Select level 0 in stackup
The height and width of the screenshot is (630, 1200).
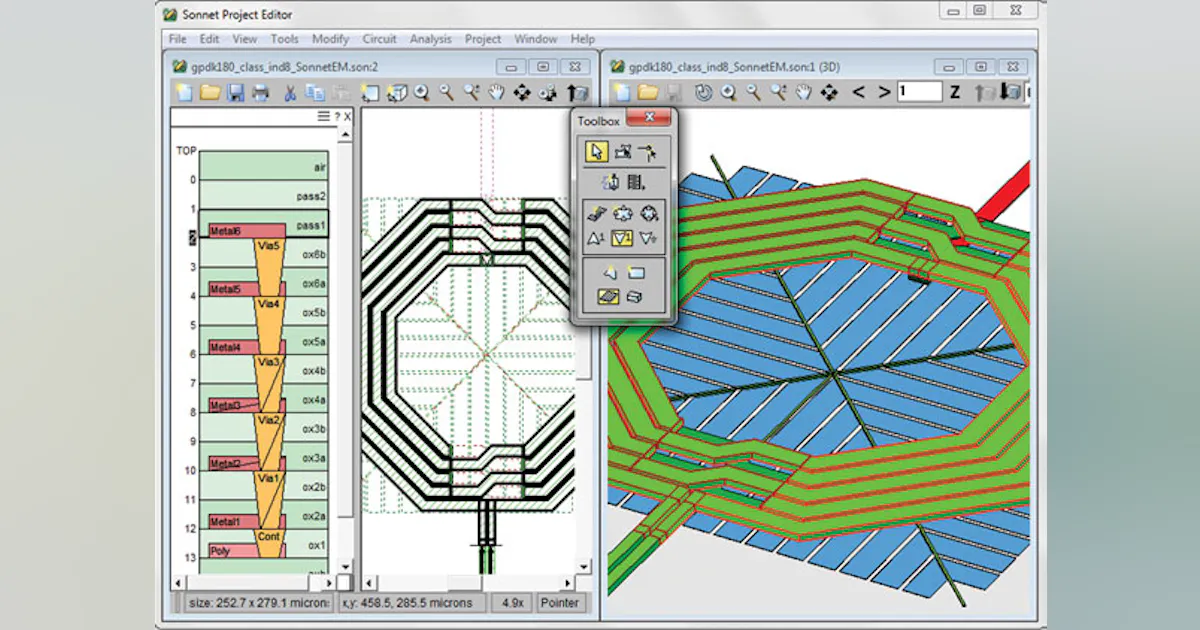coord(192,180)
